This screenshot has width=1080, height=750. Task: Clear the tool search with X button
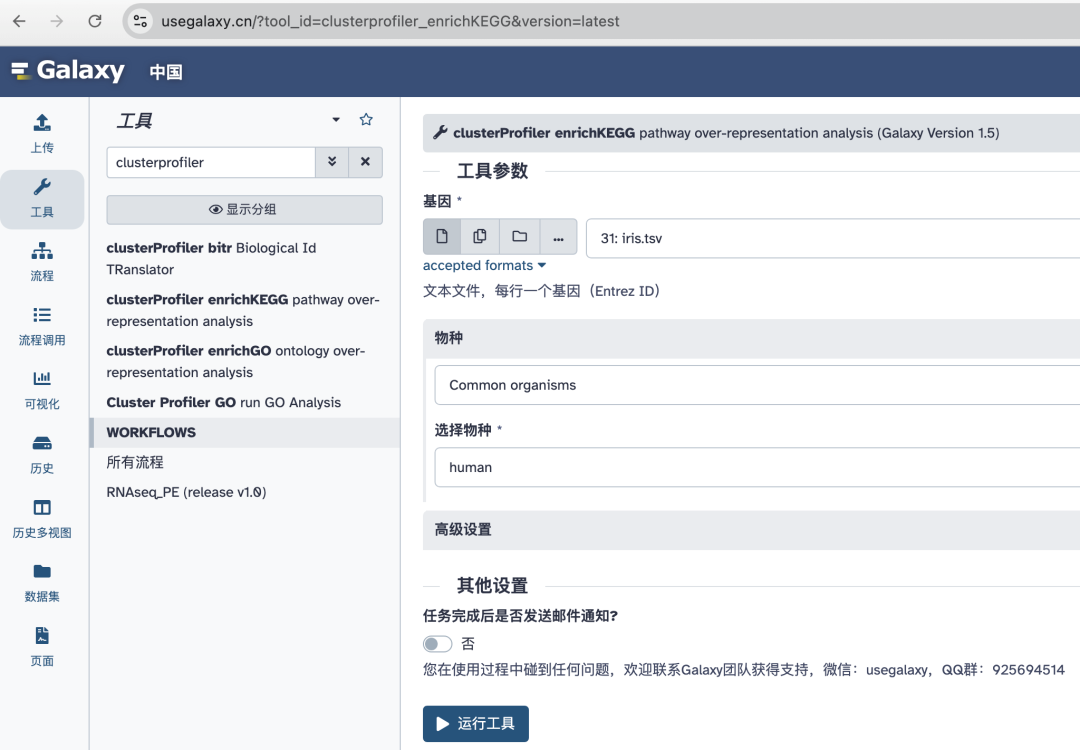(x=365, y=162)
